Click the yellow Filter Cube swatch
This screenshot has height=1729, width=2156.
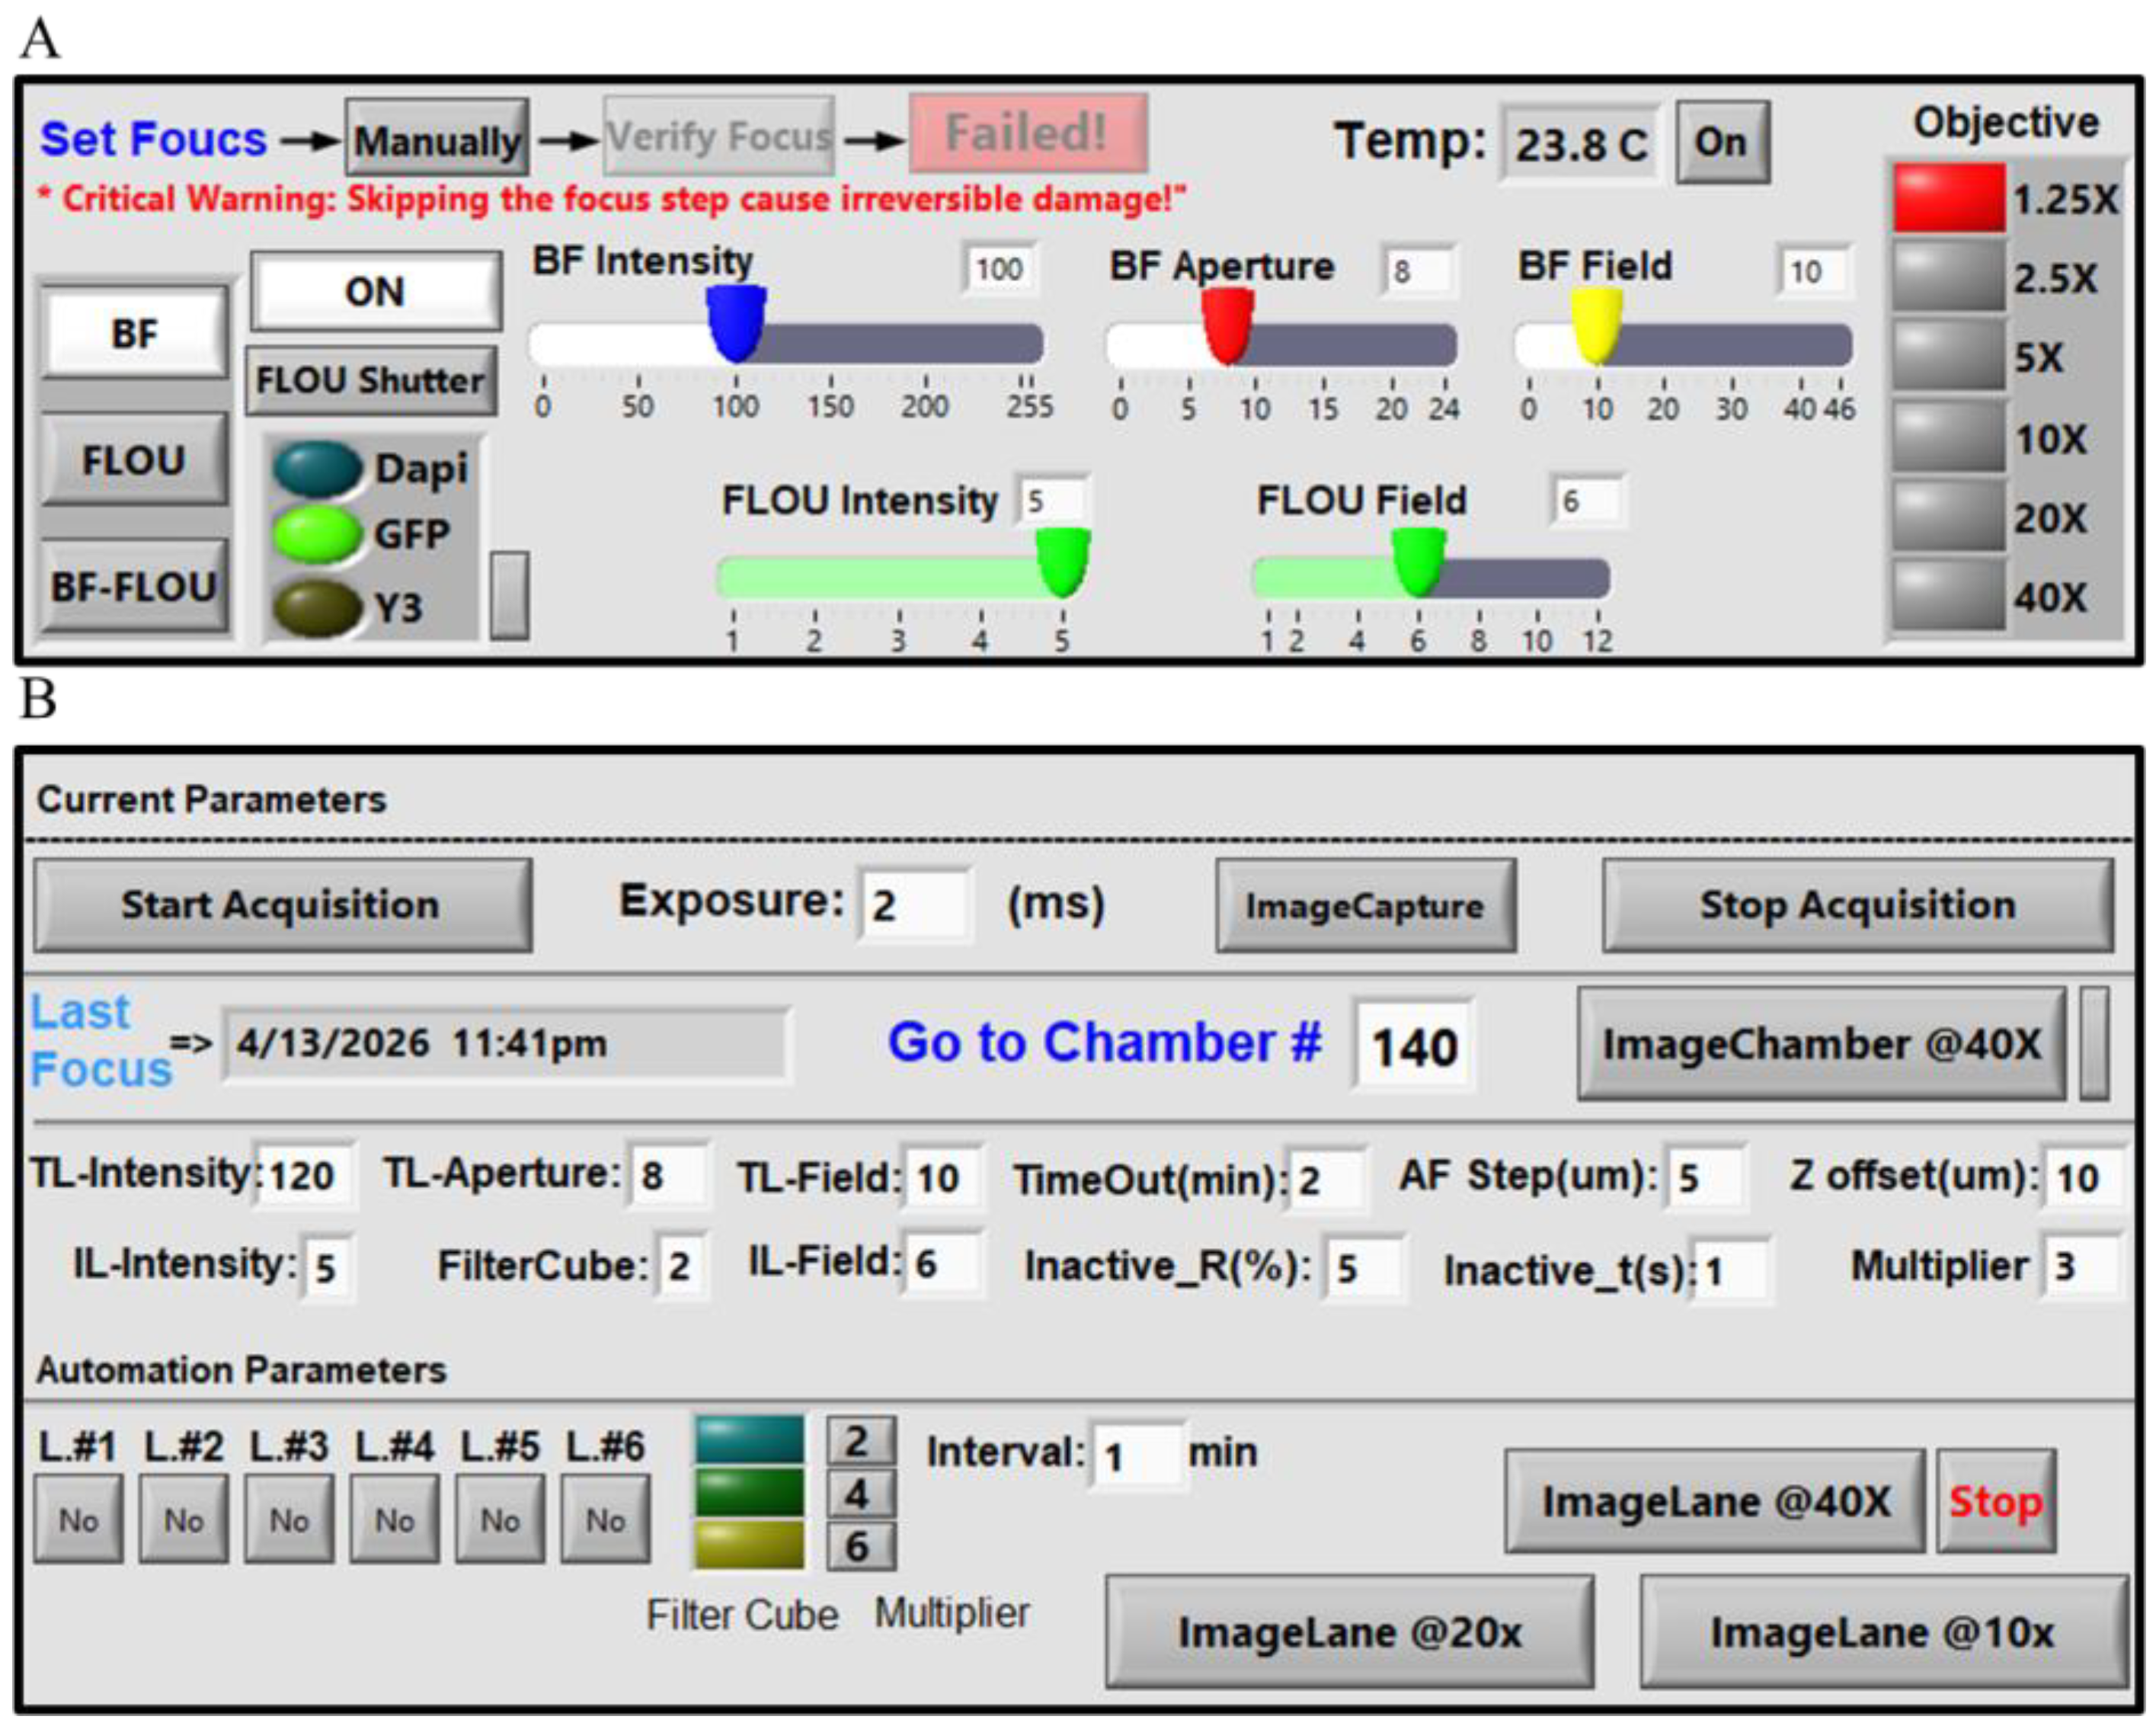pyautogui.click(x=750, y=1545)
